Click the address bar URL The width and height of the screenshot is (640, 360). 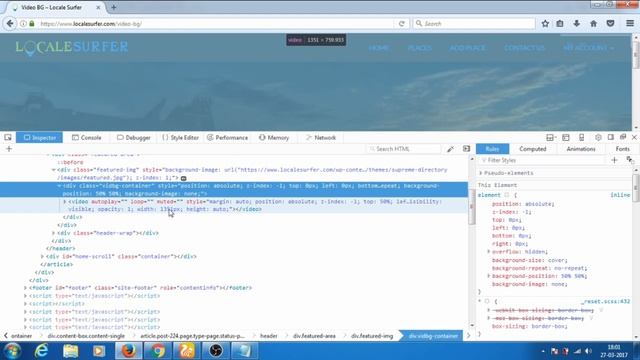pyautogui.click(x=91, y=24)
